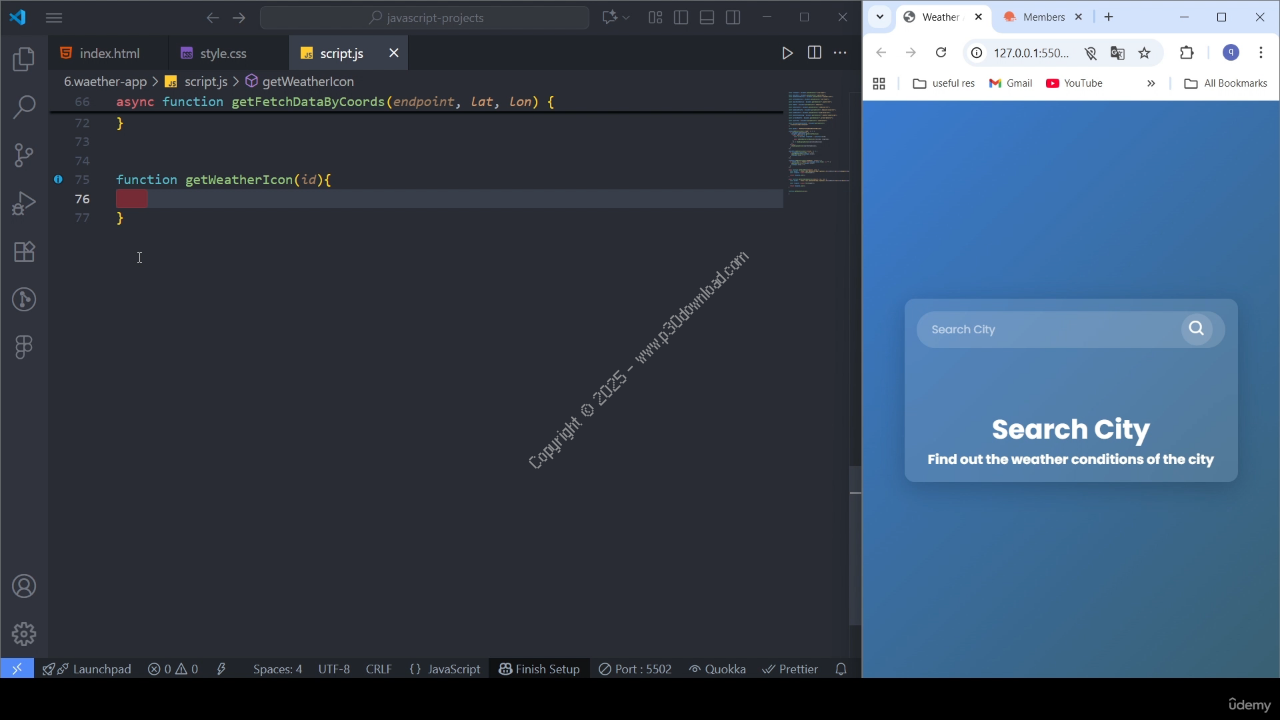The width and height of the screenshot is (1280, 720).
Task: Click the Split Editor icon
Action: (x=814, y=53)
